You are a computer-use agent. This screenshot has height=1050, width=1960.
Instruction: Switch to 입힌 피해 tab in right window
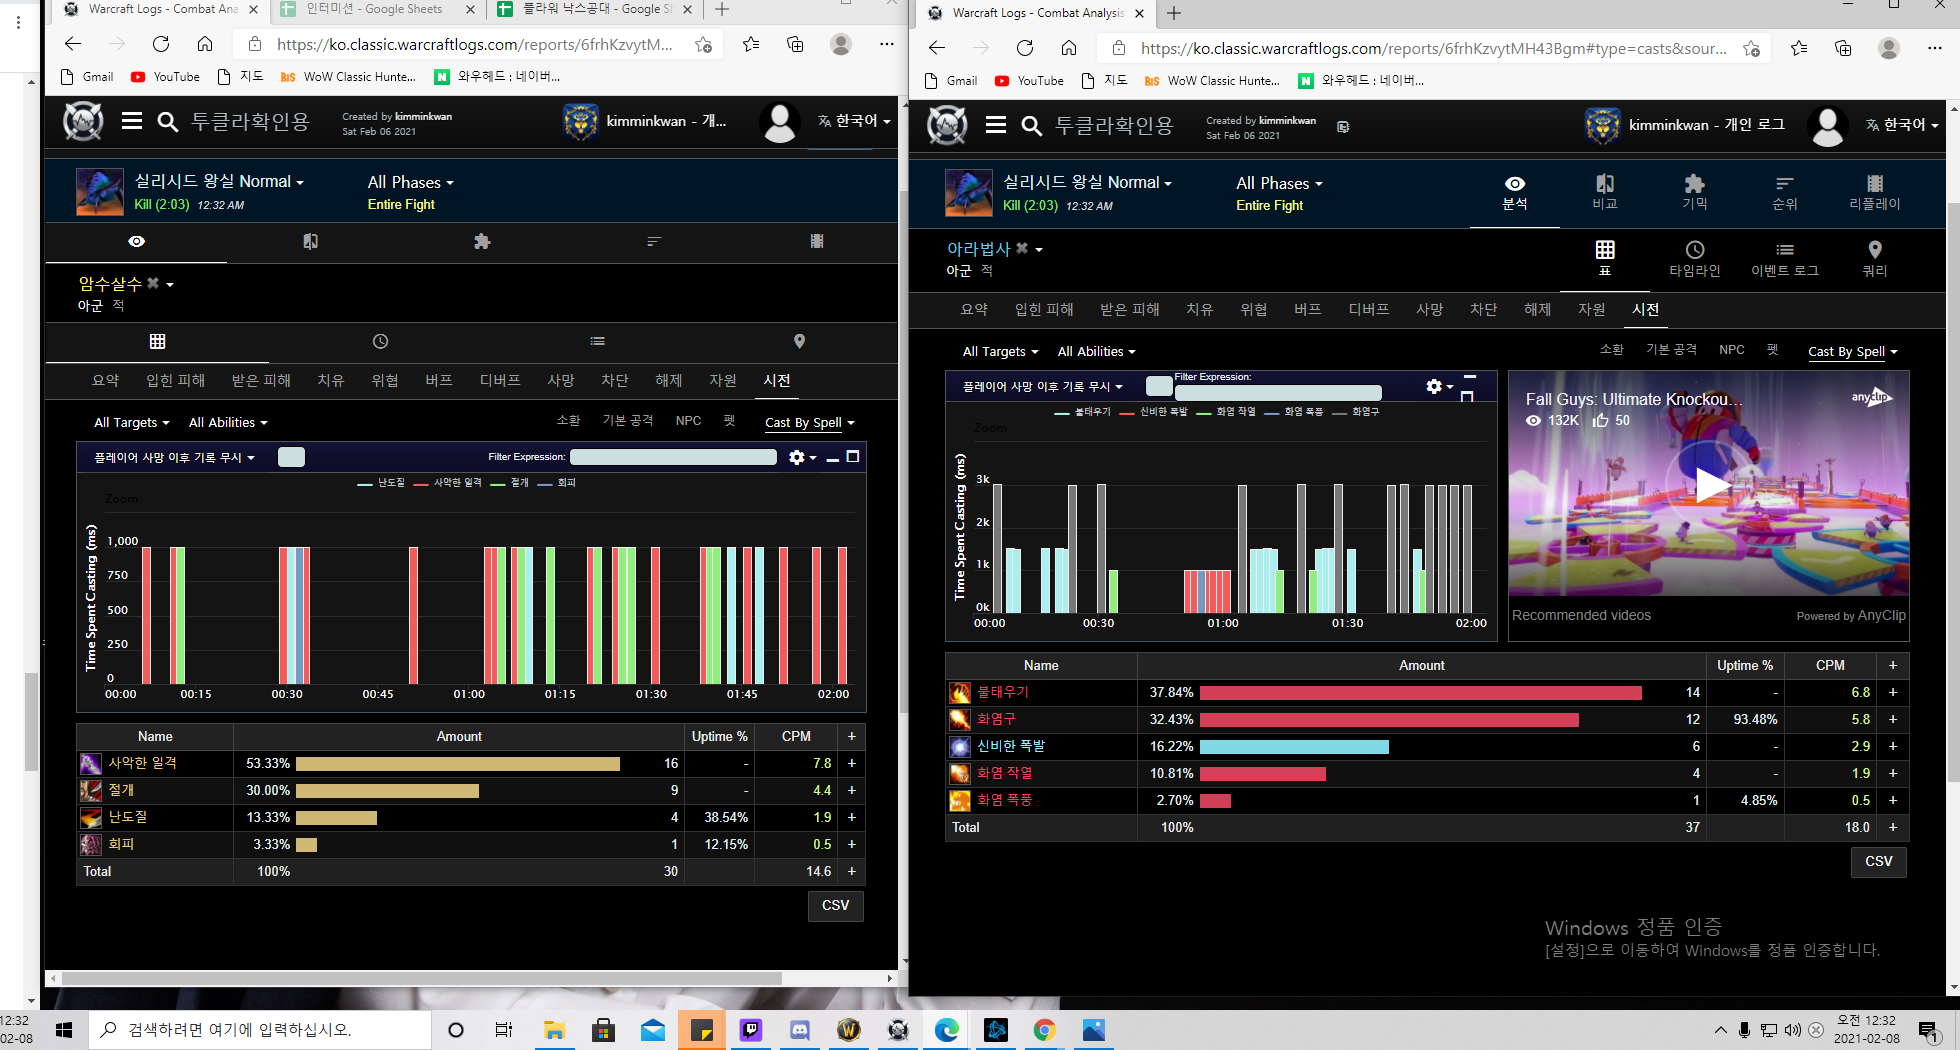(1044, 310)
